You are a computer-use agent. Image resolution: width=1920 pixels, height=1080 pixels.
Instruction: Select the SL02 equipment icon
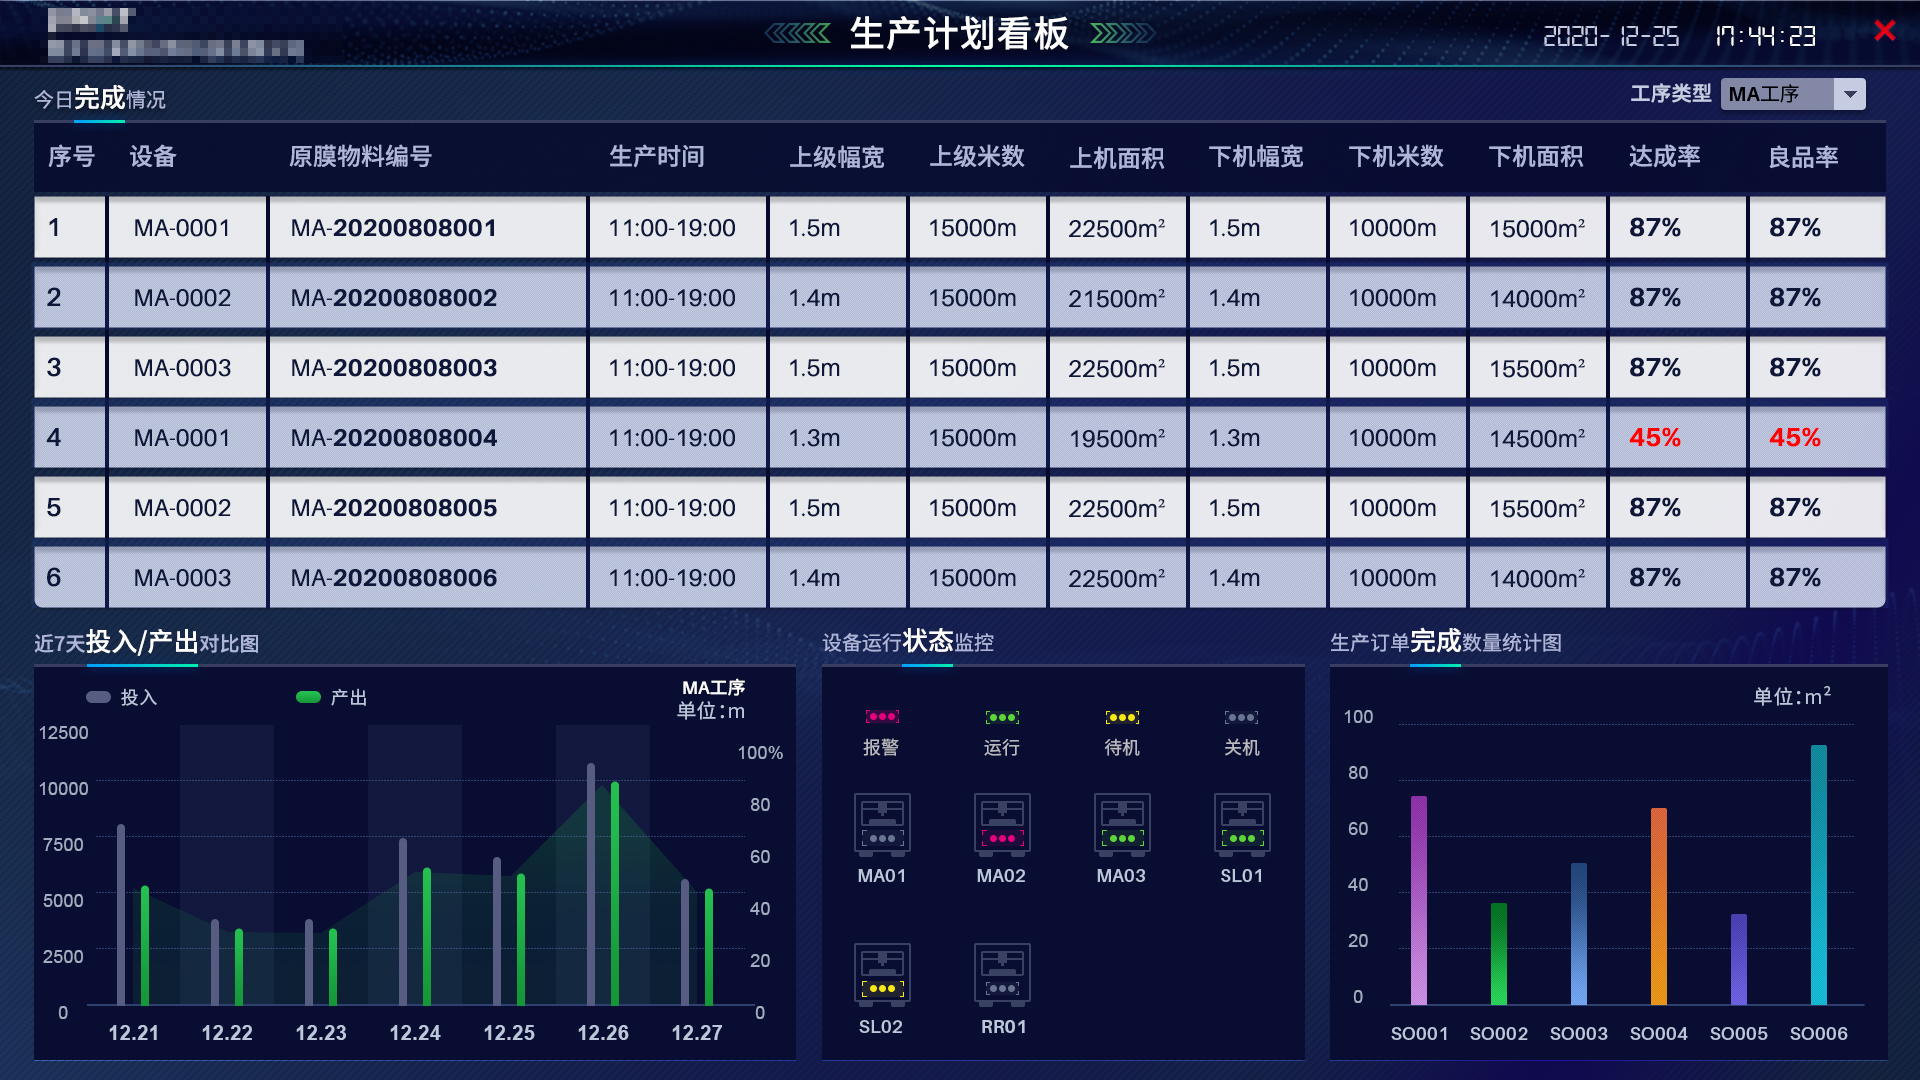[x=881, y=975]
